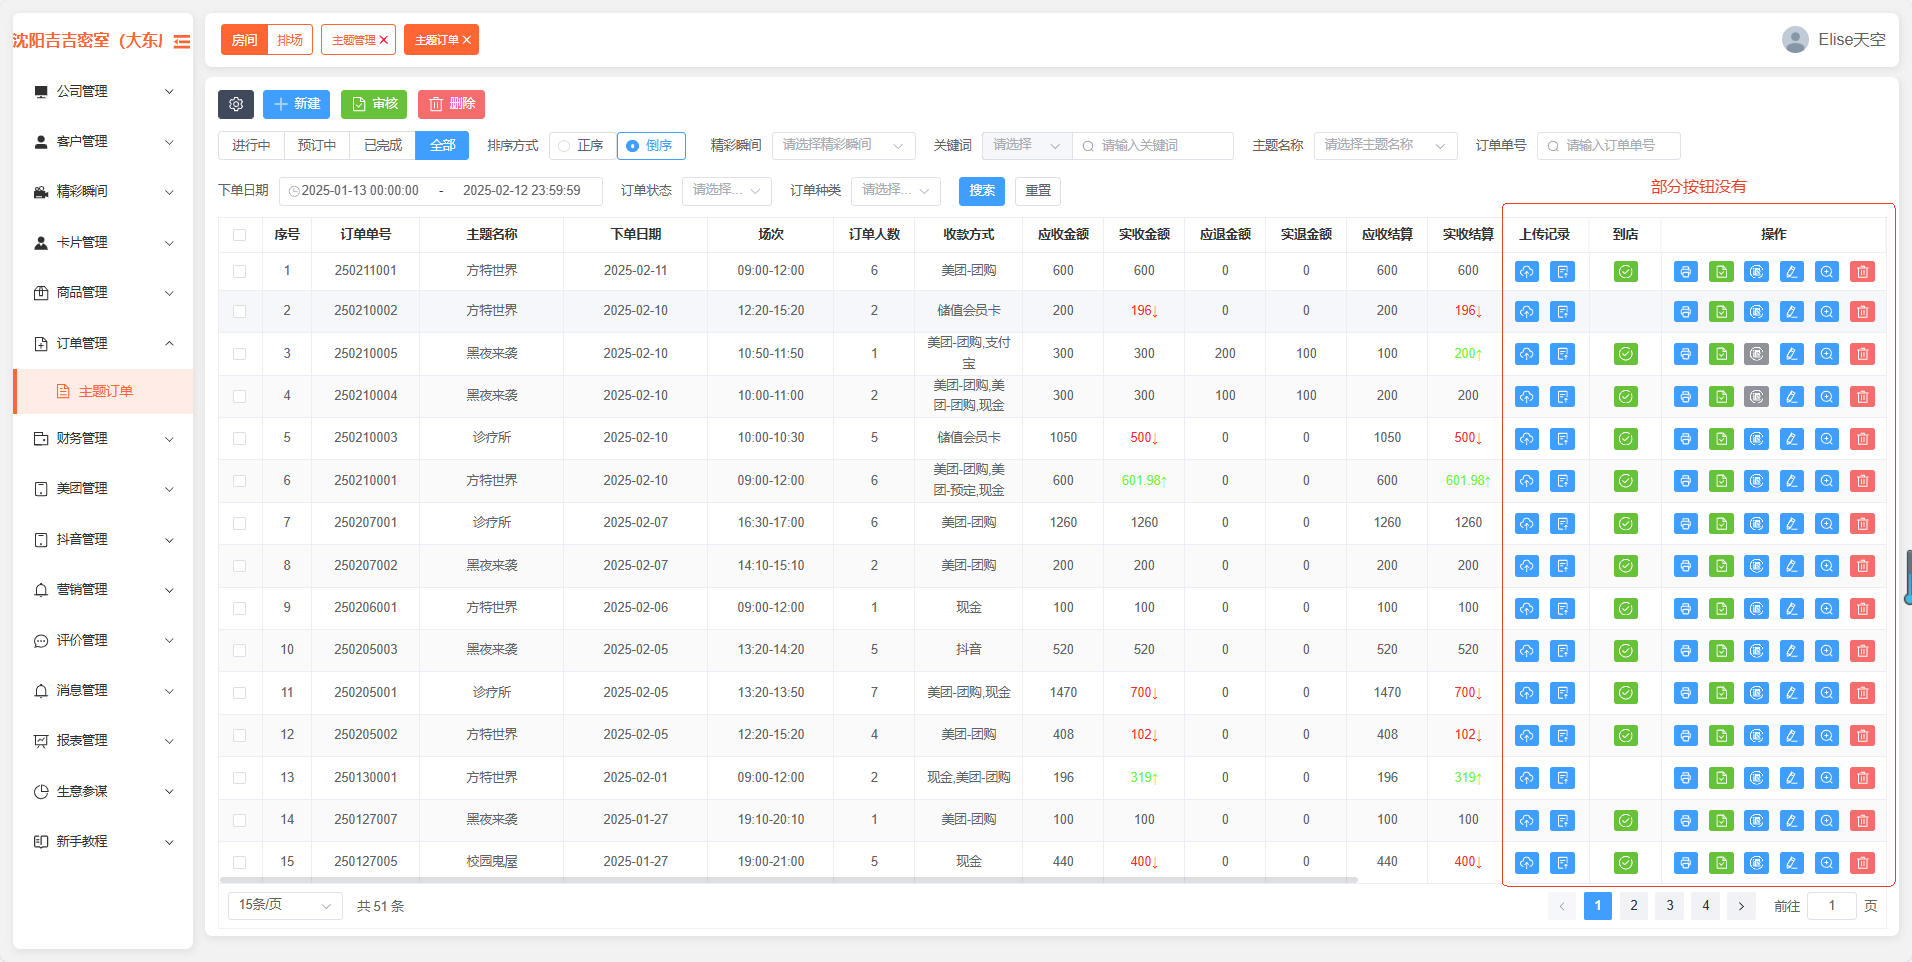Tick the select-all checkbox in table header
Image resolution: width=1912 pixels, height=962 pixels.
239,235
